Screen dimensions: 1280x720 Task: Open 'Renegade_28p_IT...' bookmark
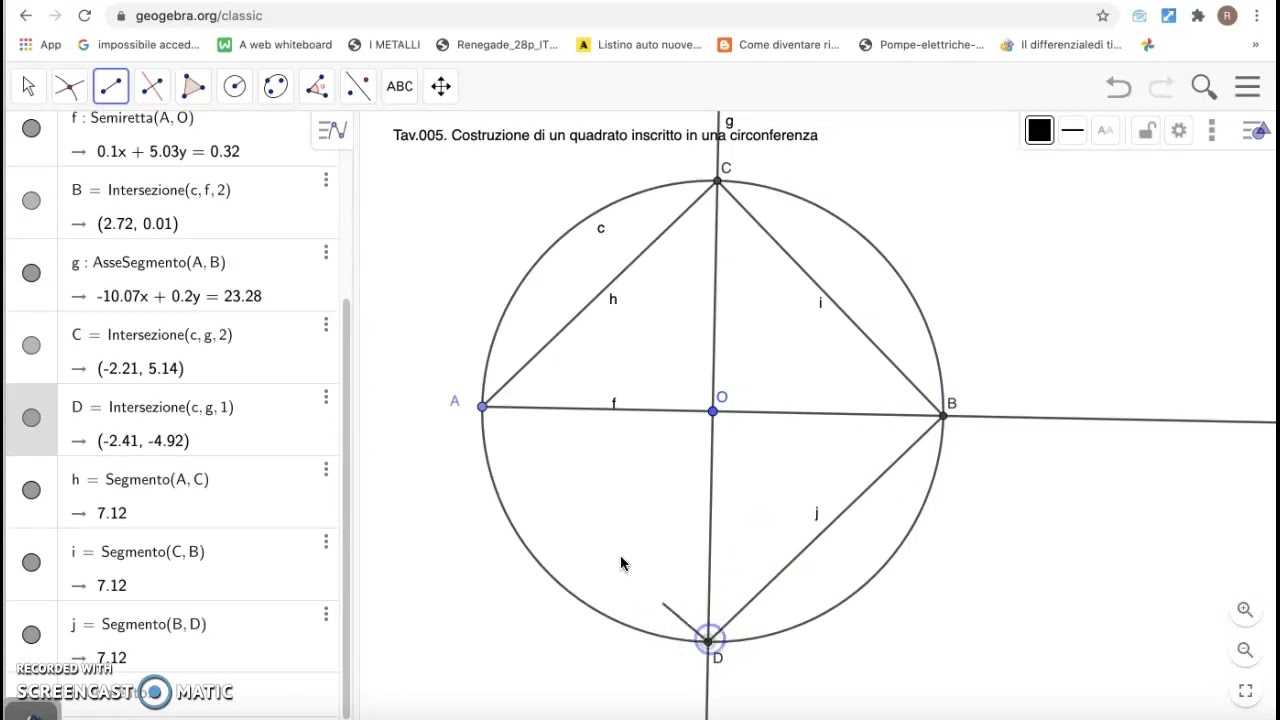point(496,44)
